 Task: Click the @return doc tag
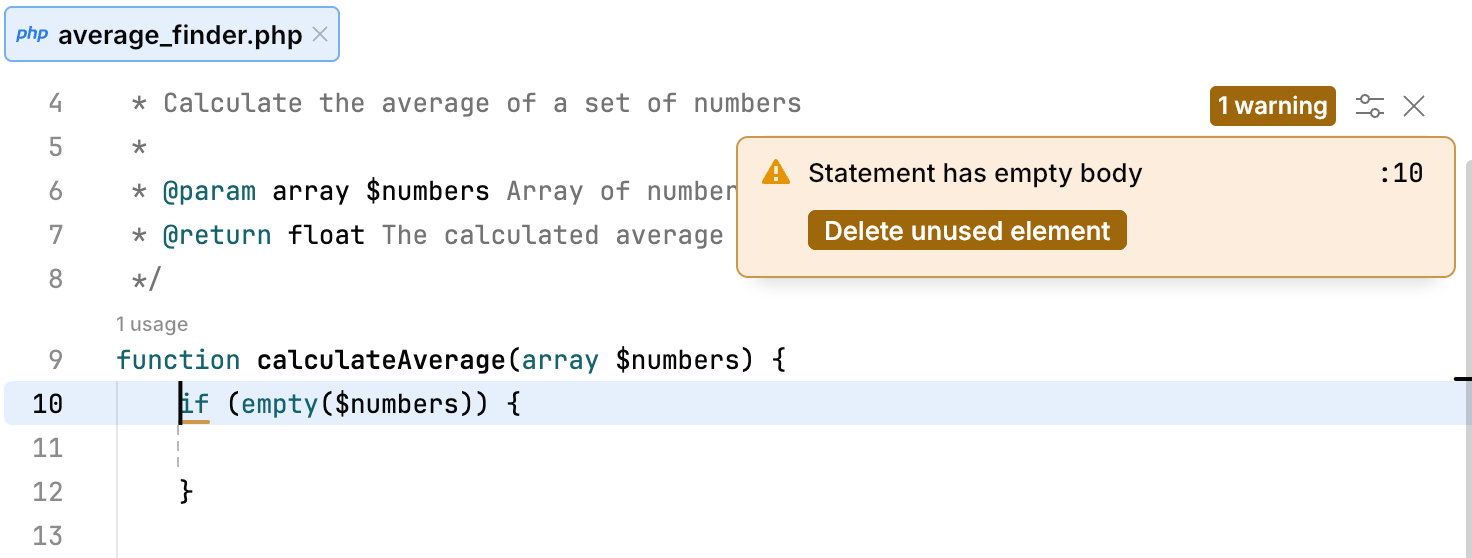217,235
